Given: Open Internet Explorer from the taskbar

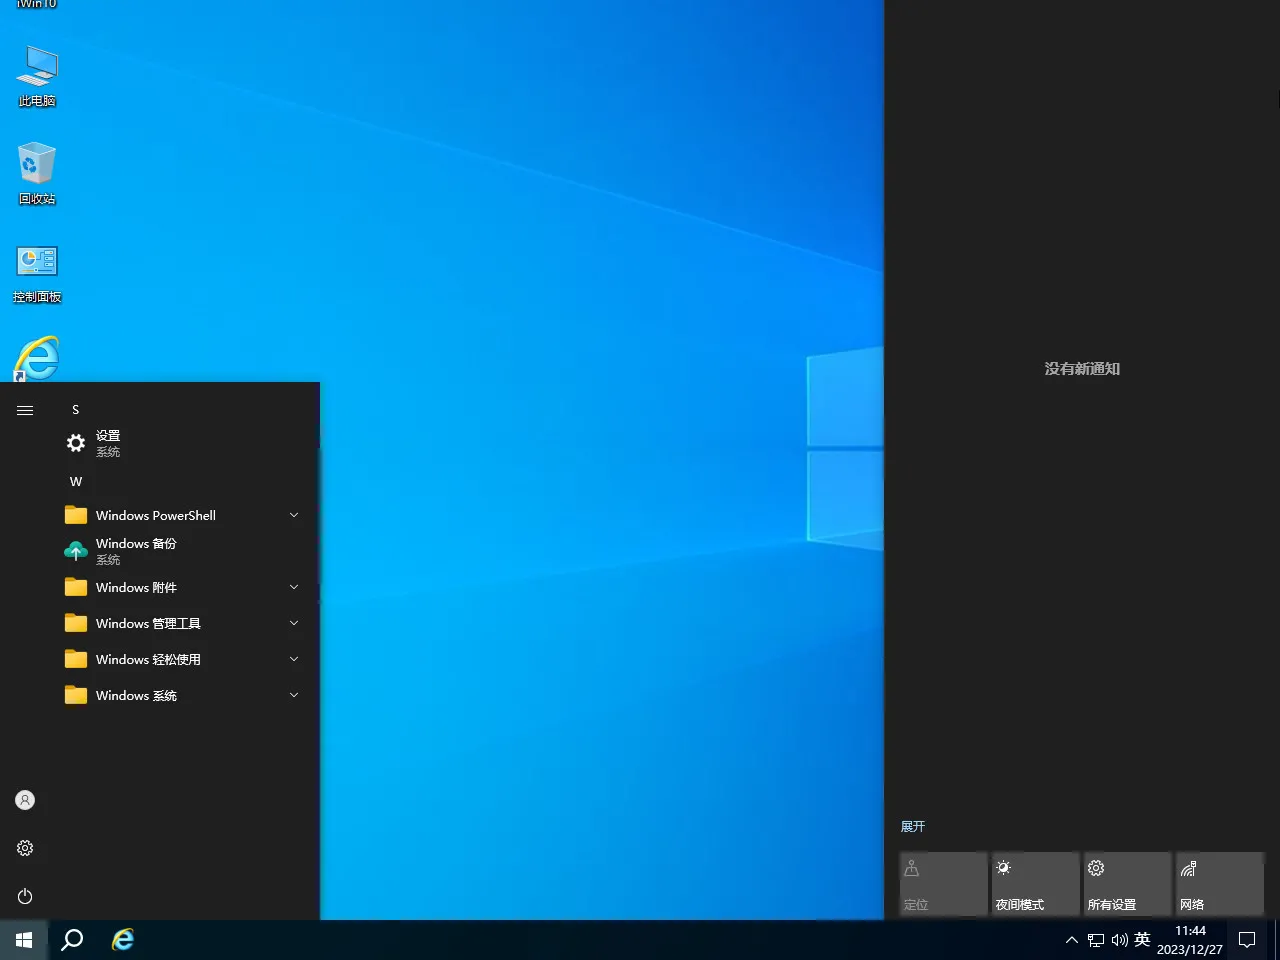Looking at the screenshot, I should pyautogui.click(x=122, y=939).
